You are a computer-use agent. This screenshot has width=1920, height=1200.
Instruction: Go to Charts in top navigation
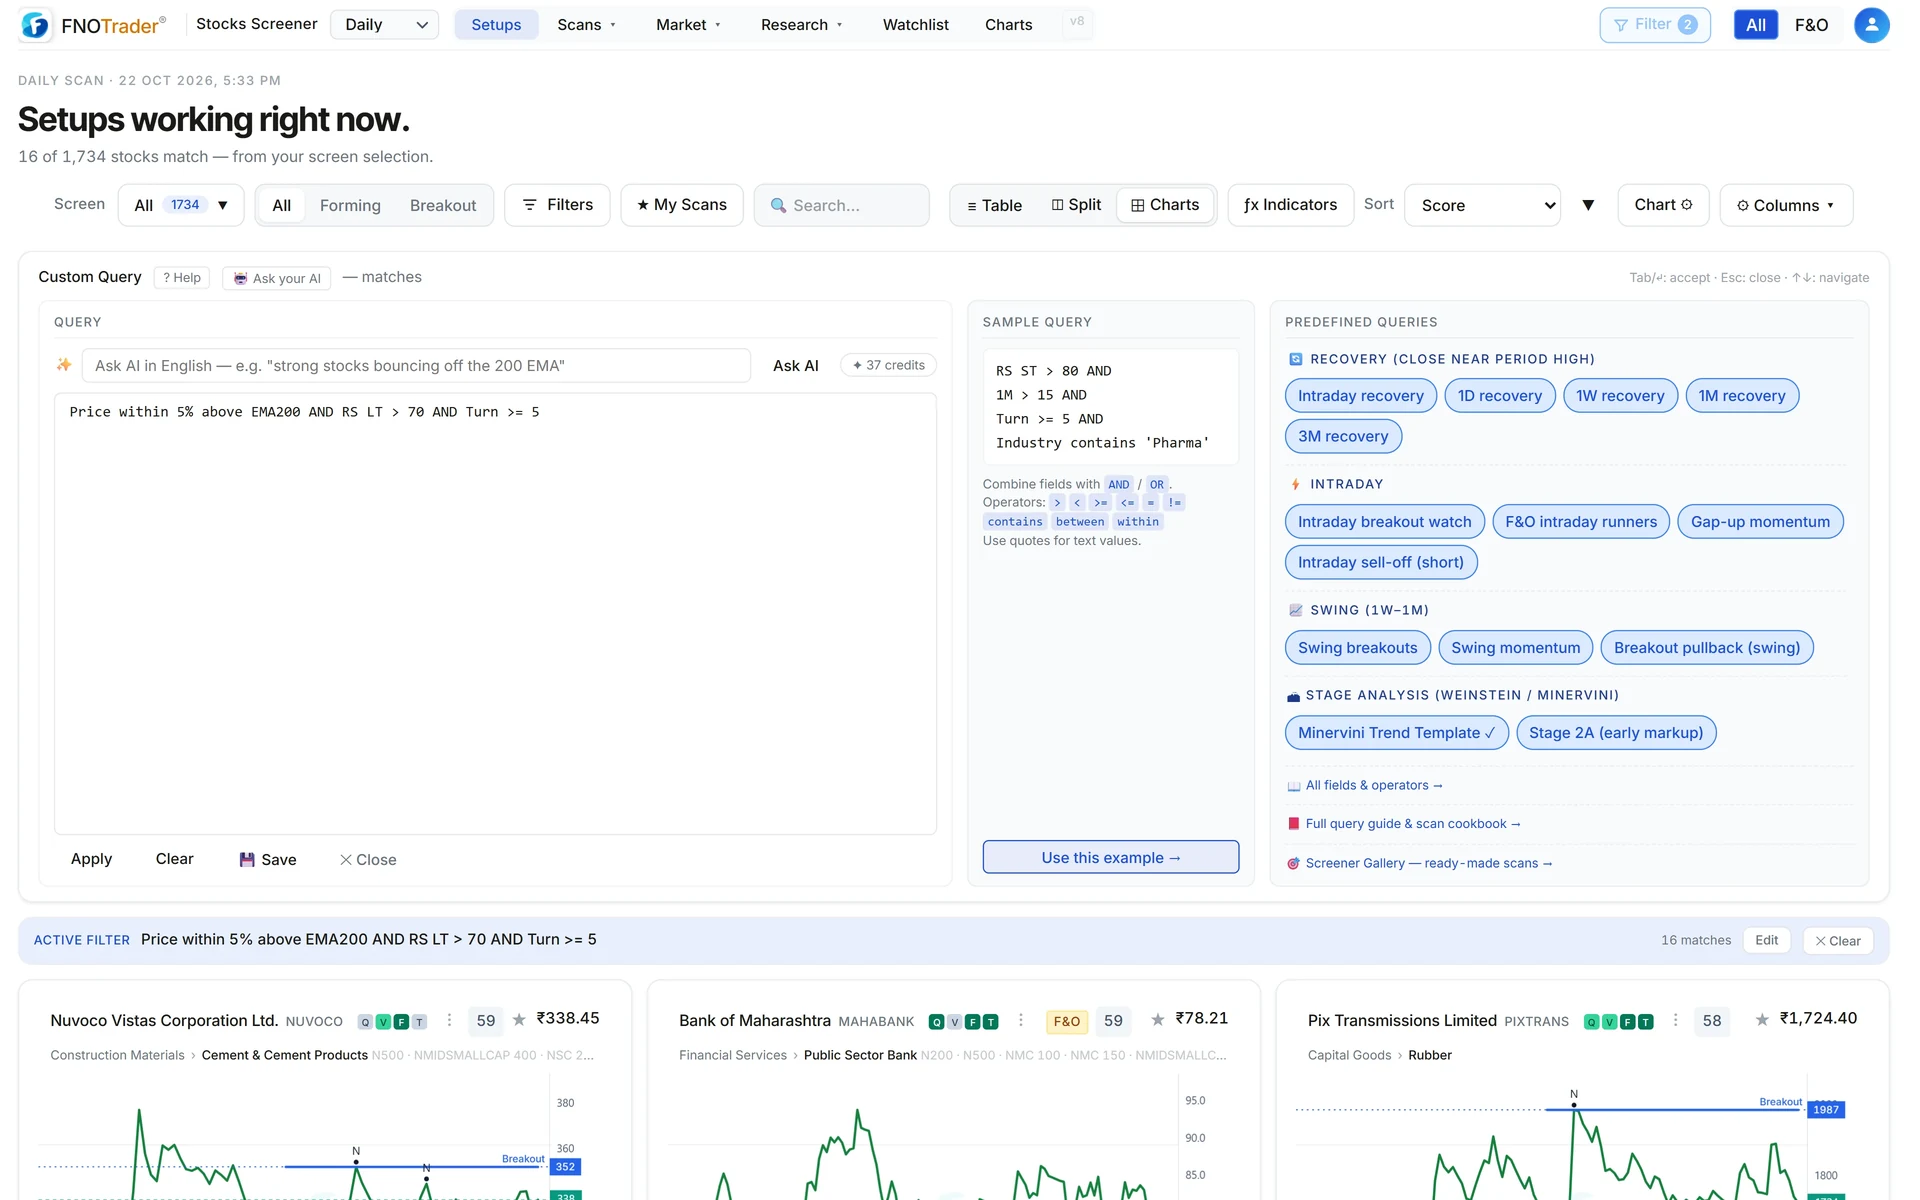coord(1008,25)
